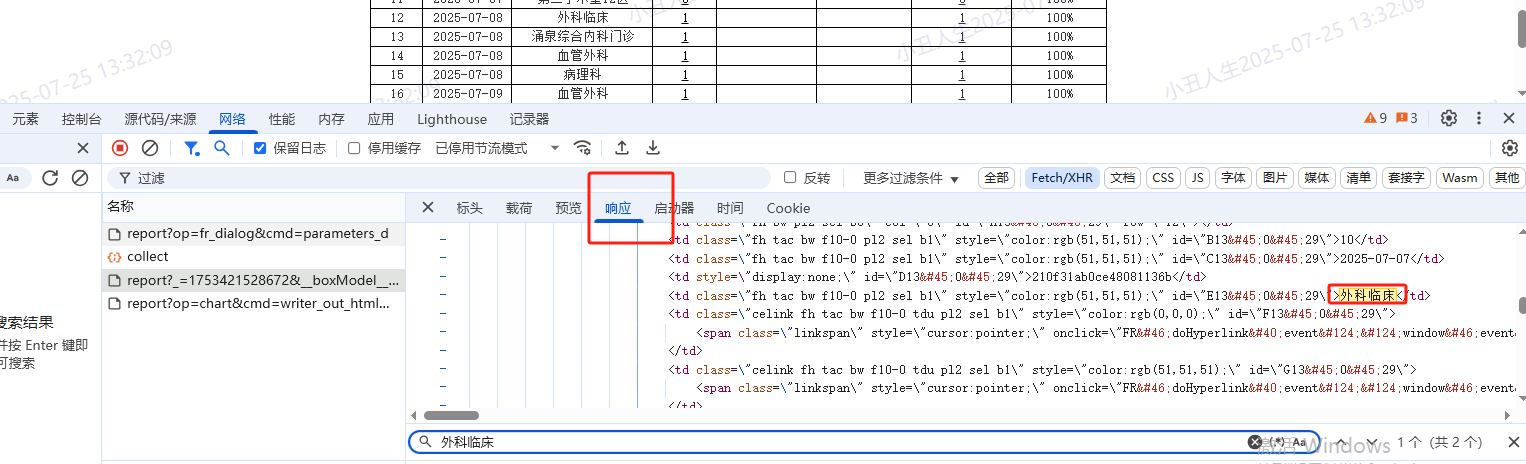Click the collect request braces icon
Image resolution: width=1526 pixels, height=464 pixels.
click(x=114, y=257)
